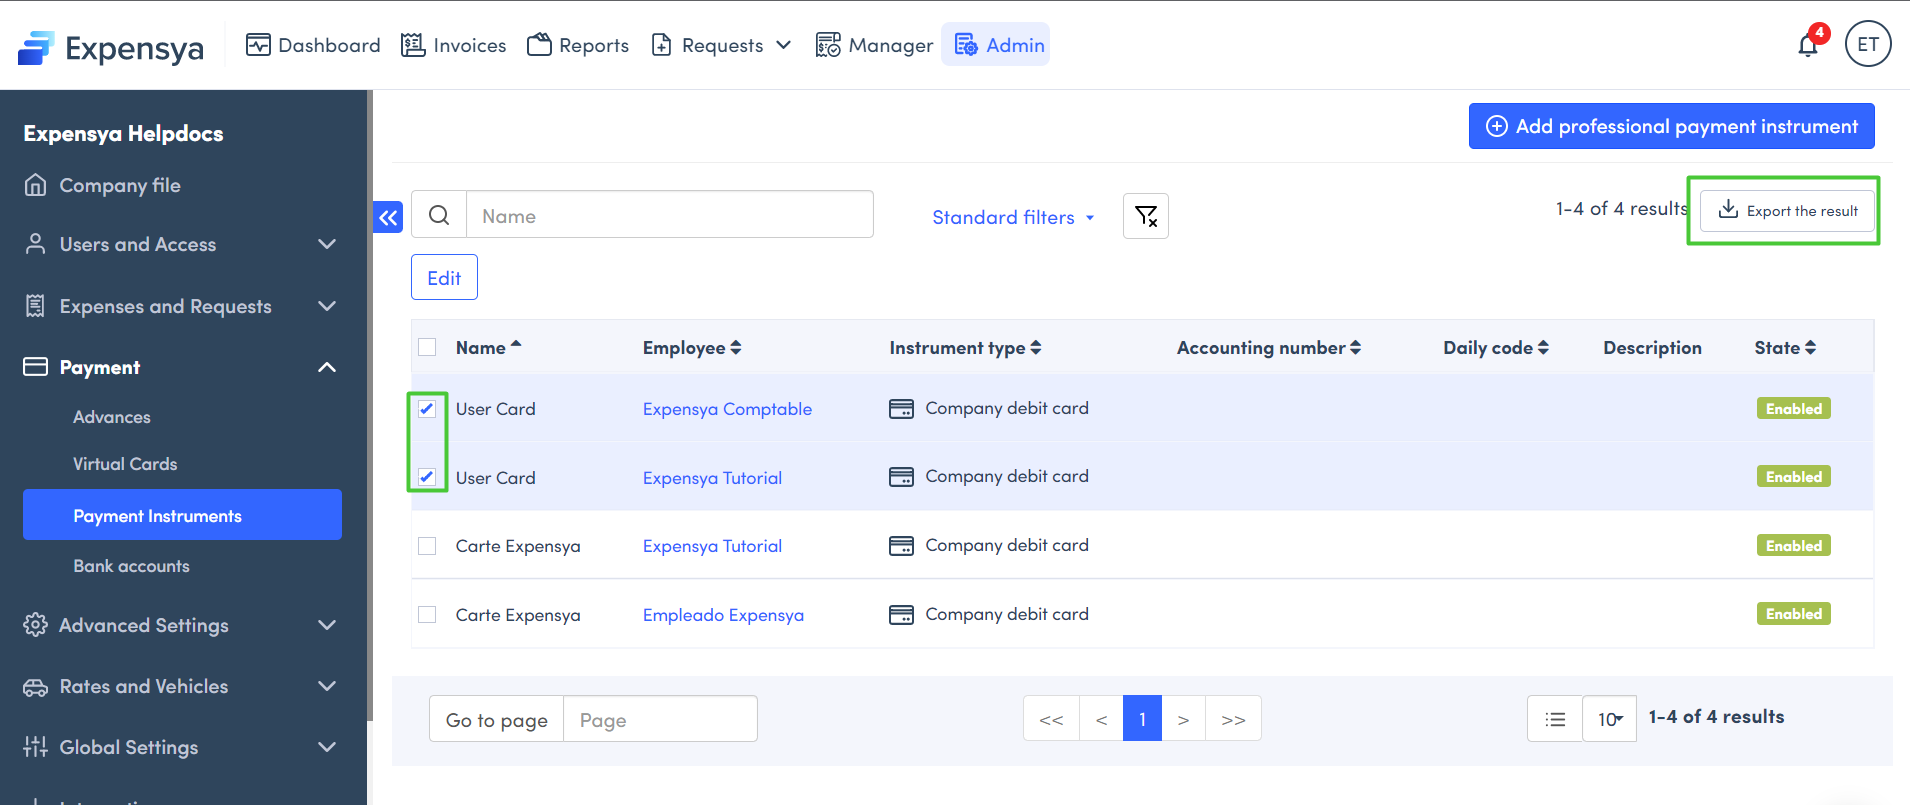Check the Empleado Expensya row checkbox
The image size is (1910, 805).
pyautogui.click(x=427, y=615)
